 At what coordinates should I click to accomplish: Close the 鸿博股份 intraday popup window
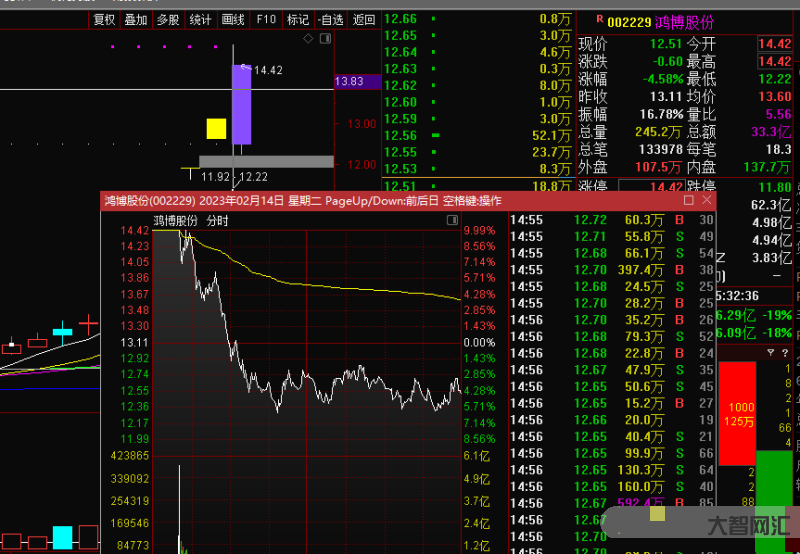(x=706, y=201)
